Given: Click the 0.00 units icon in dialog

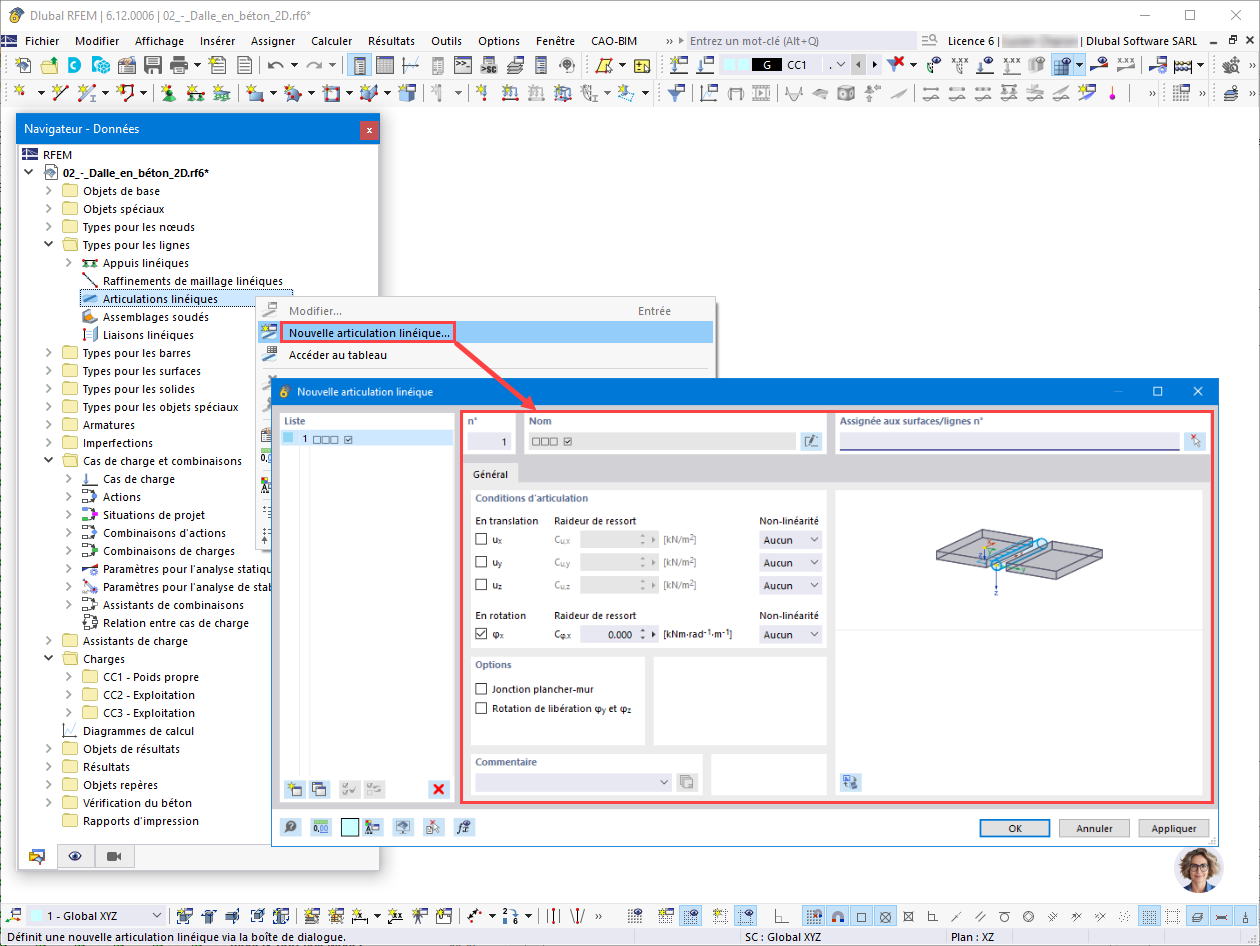Looking at the screenshot, I should click(x=321, y=827).
